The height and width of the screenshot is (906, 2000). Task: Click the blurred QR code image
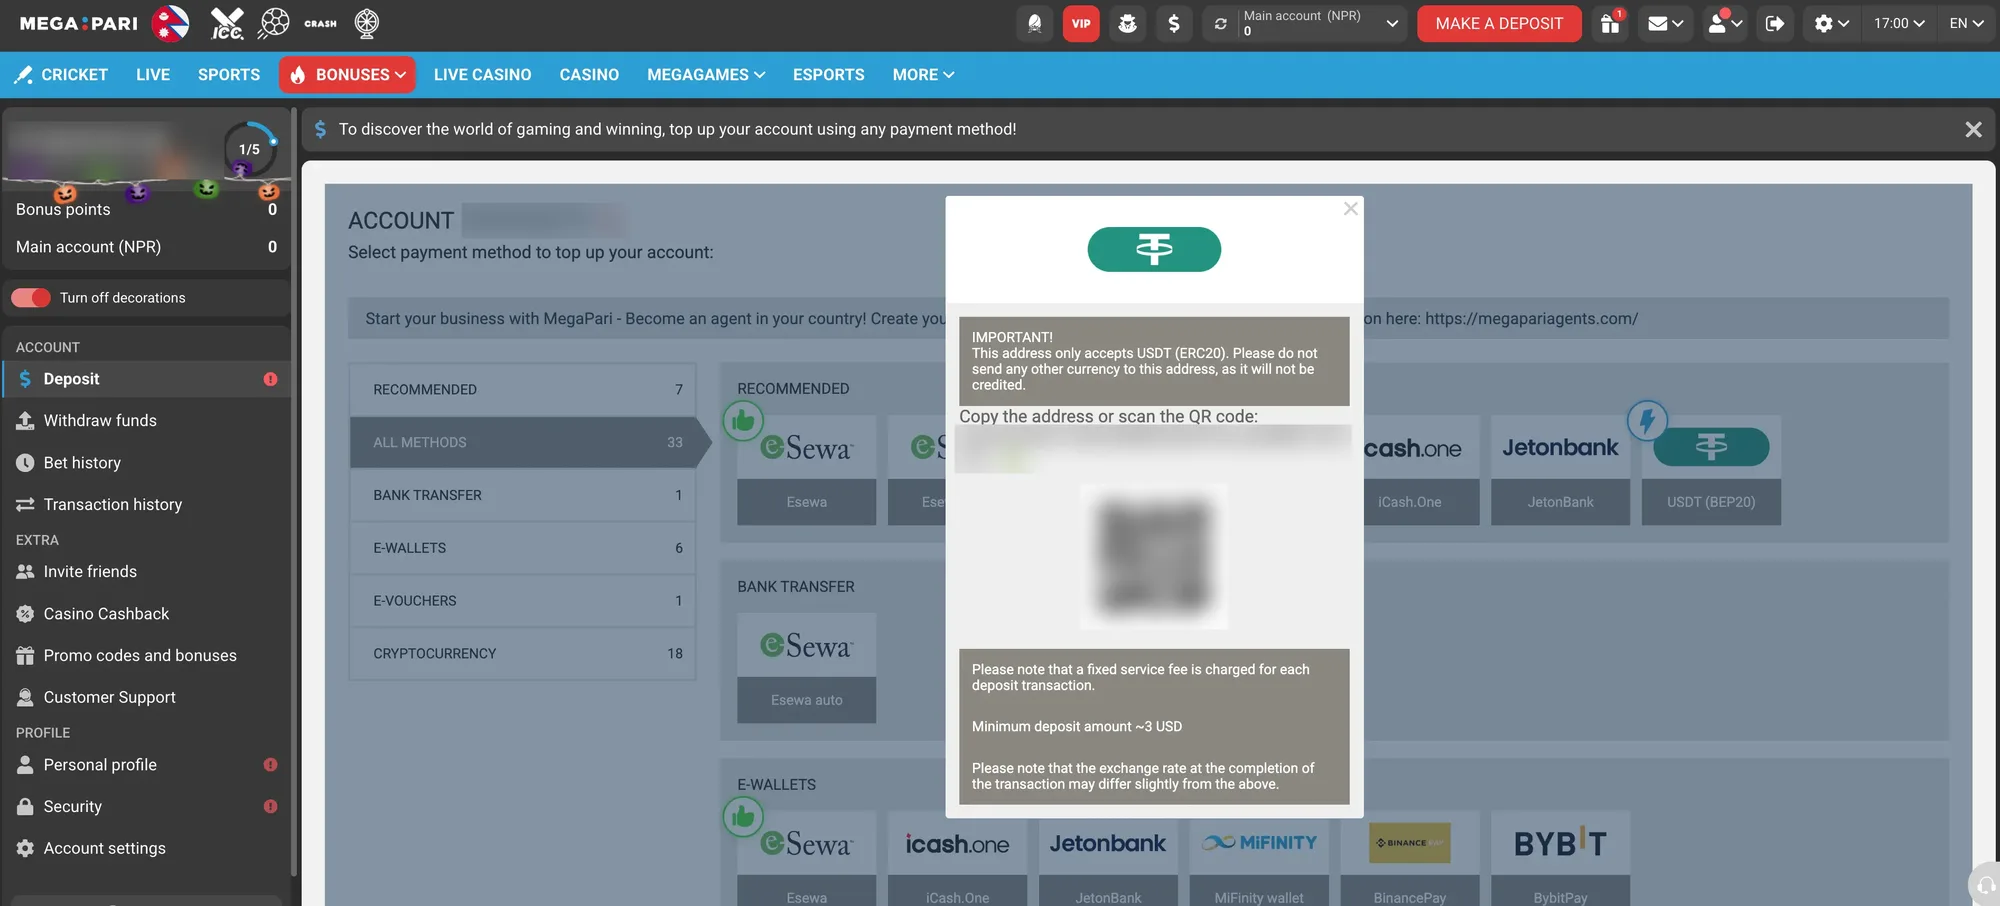(x=1154, y=556)
